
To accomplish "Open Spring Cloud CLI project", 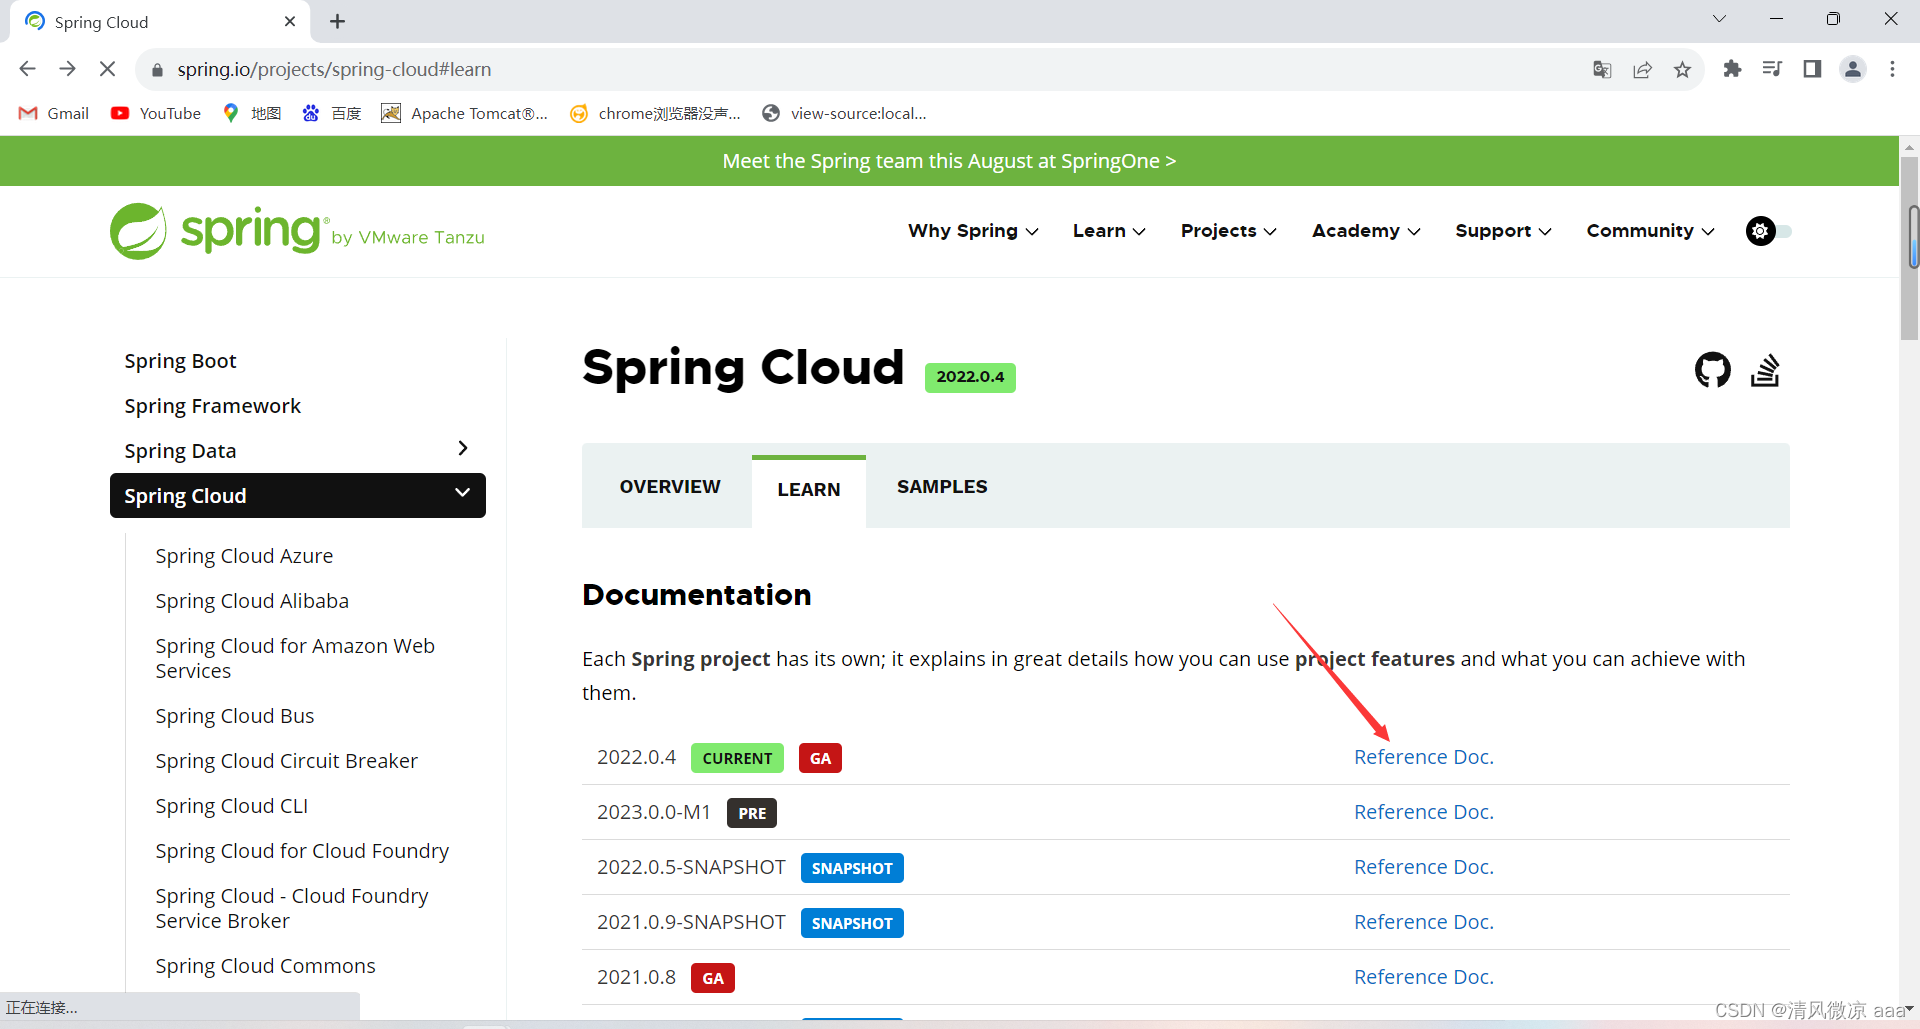I will pos(231,806).
